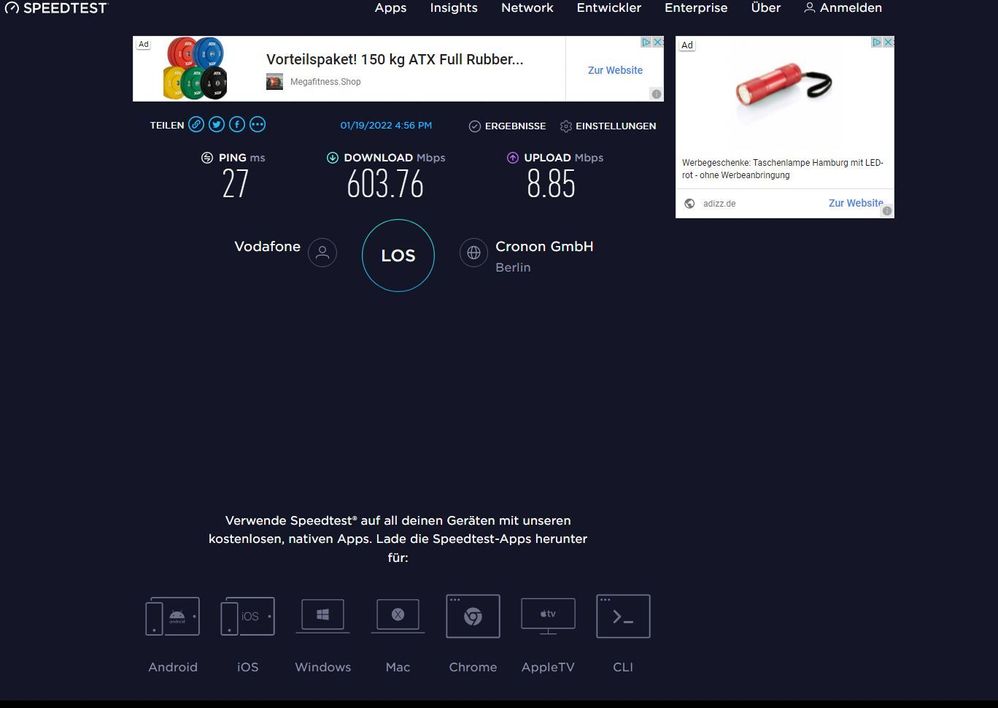Click the DOWNLOAD arrow icon
This screenshot has width=998, height=708.
332,158
